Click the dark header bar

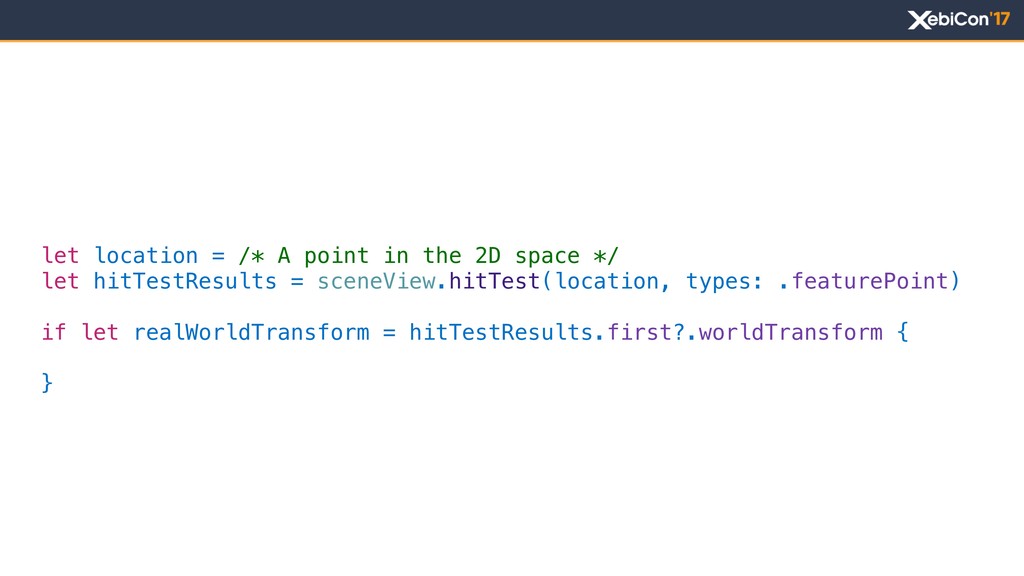(512, 20)
